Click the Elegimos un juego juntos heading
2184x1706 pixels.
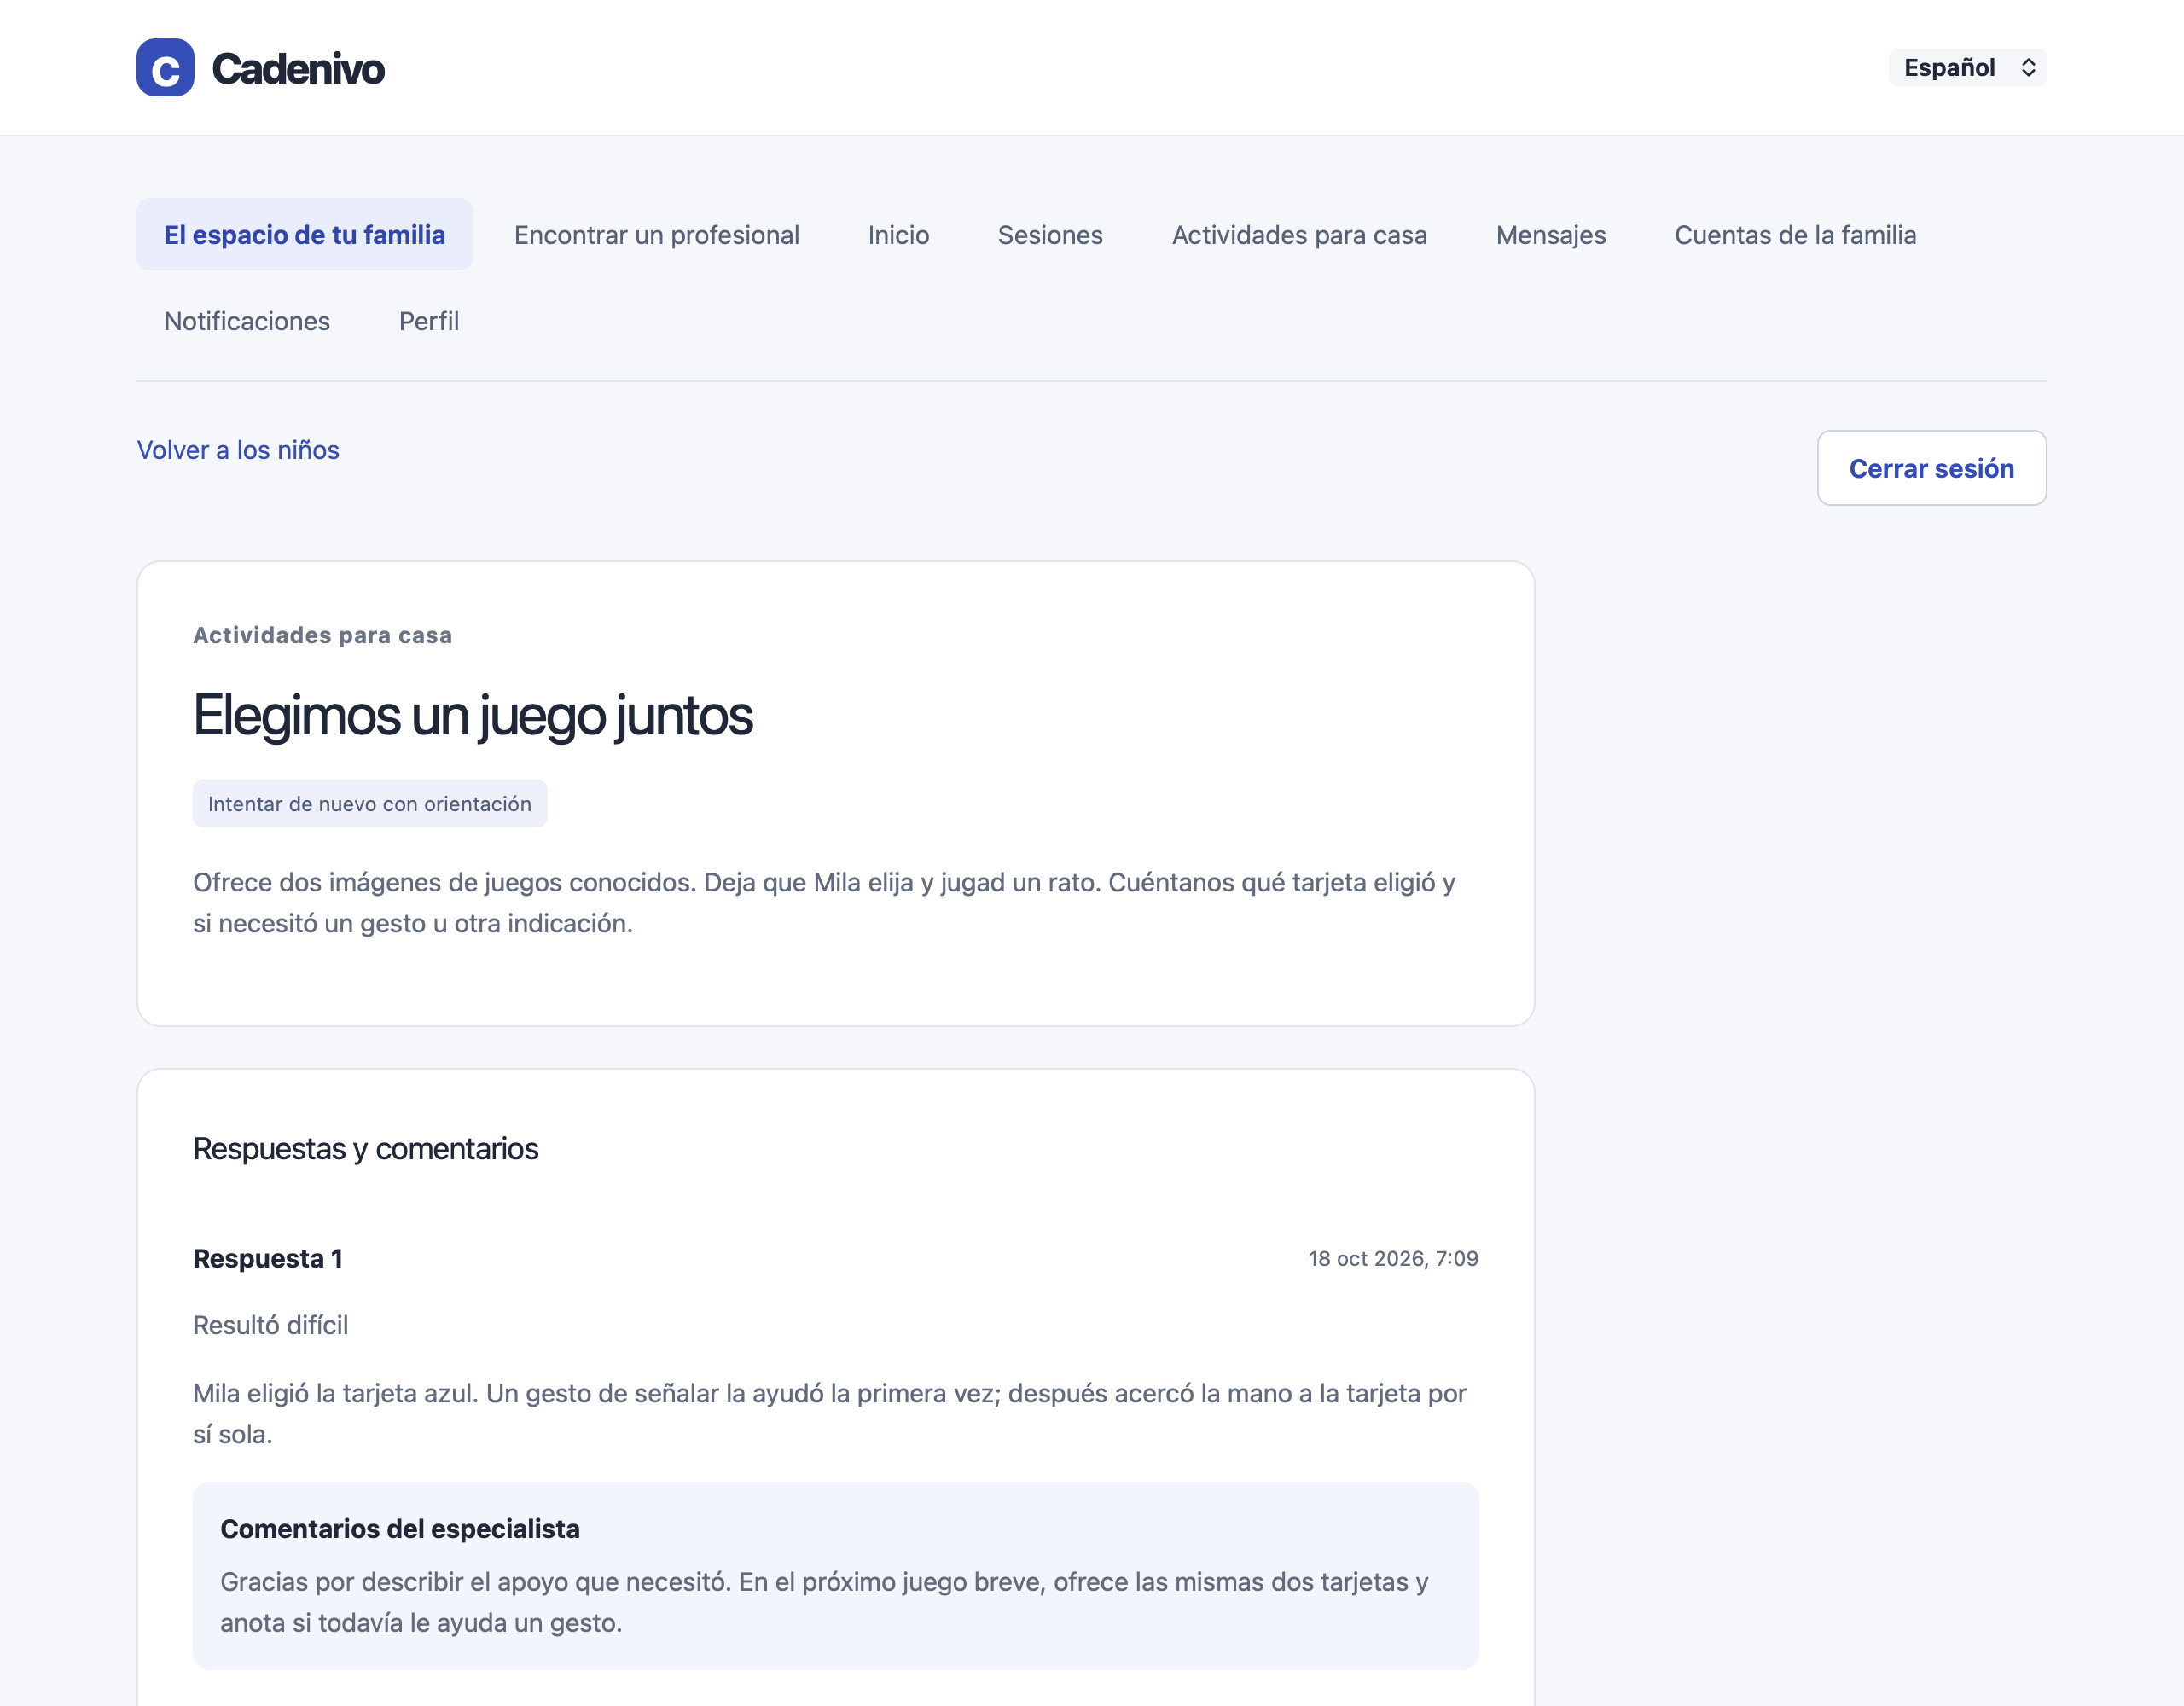click(x=473, y=716)
